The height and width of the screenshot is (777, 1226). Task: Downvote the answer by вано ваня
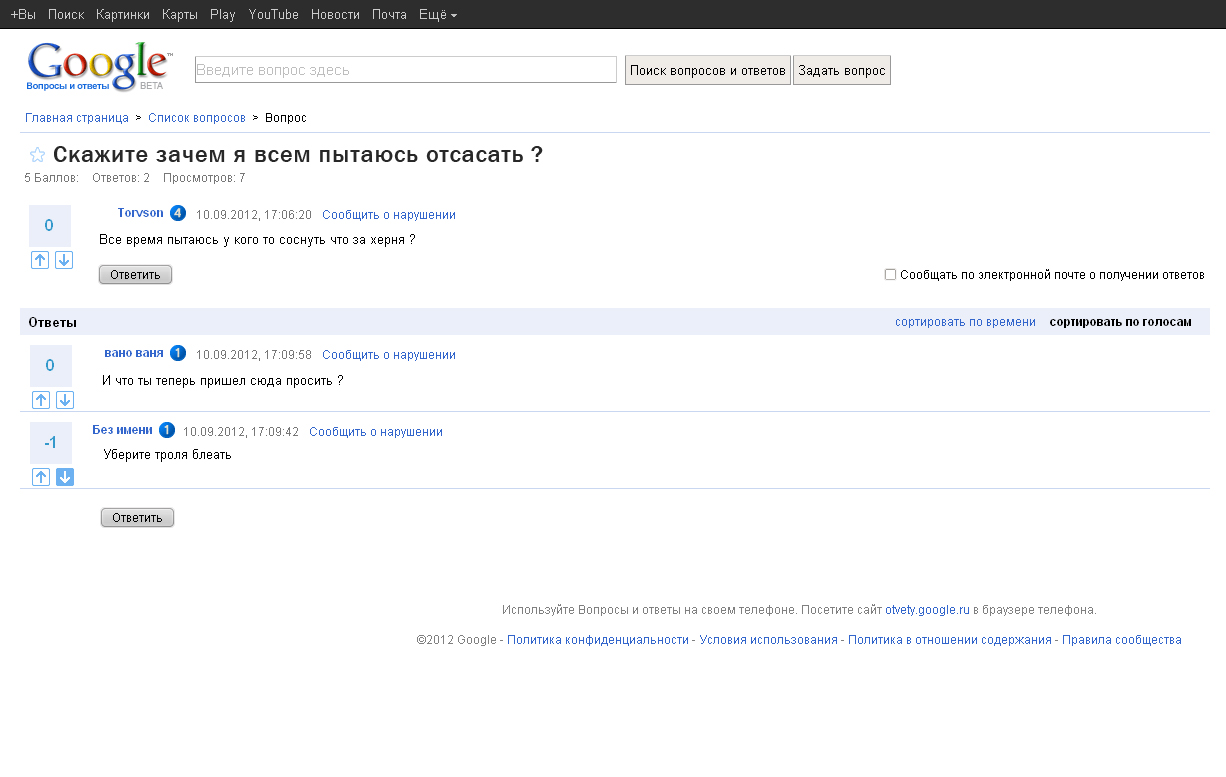pyautogui.click(x=65, y=400)
